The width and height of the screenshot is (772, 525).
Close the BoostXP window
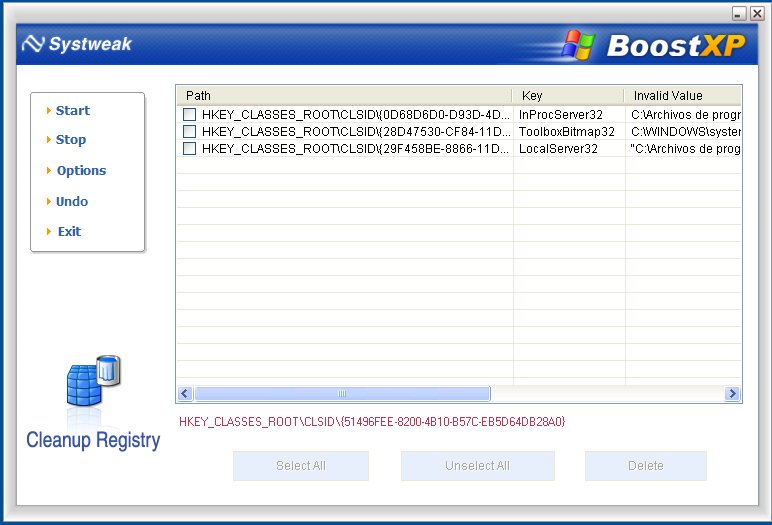(x=757, y=13)
